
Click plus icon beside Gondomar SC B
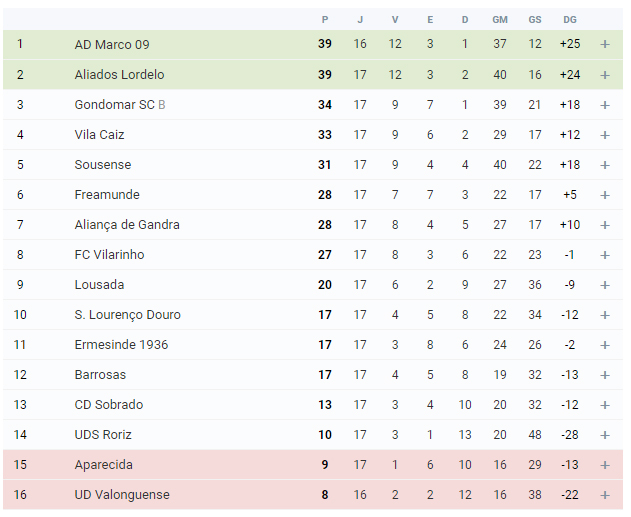point(605,105)
